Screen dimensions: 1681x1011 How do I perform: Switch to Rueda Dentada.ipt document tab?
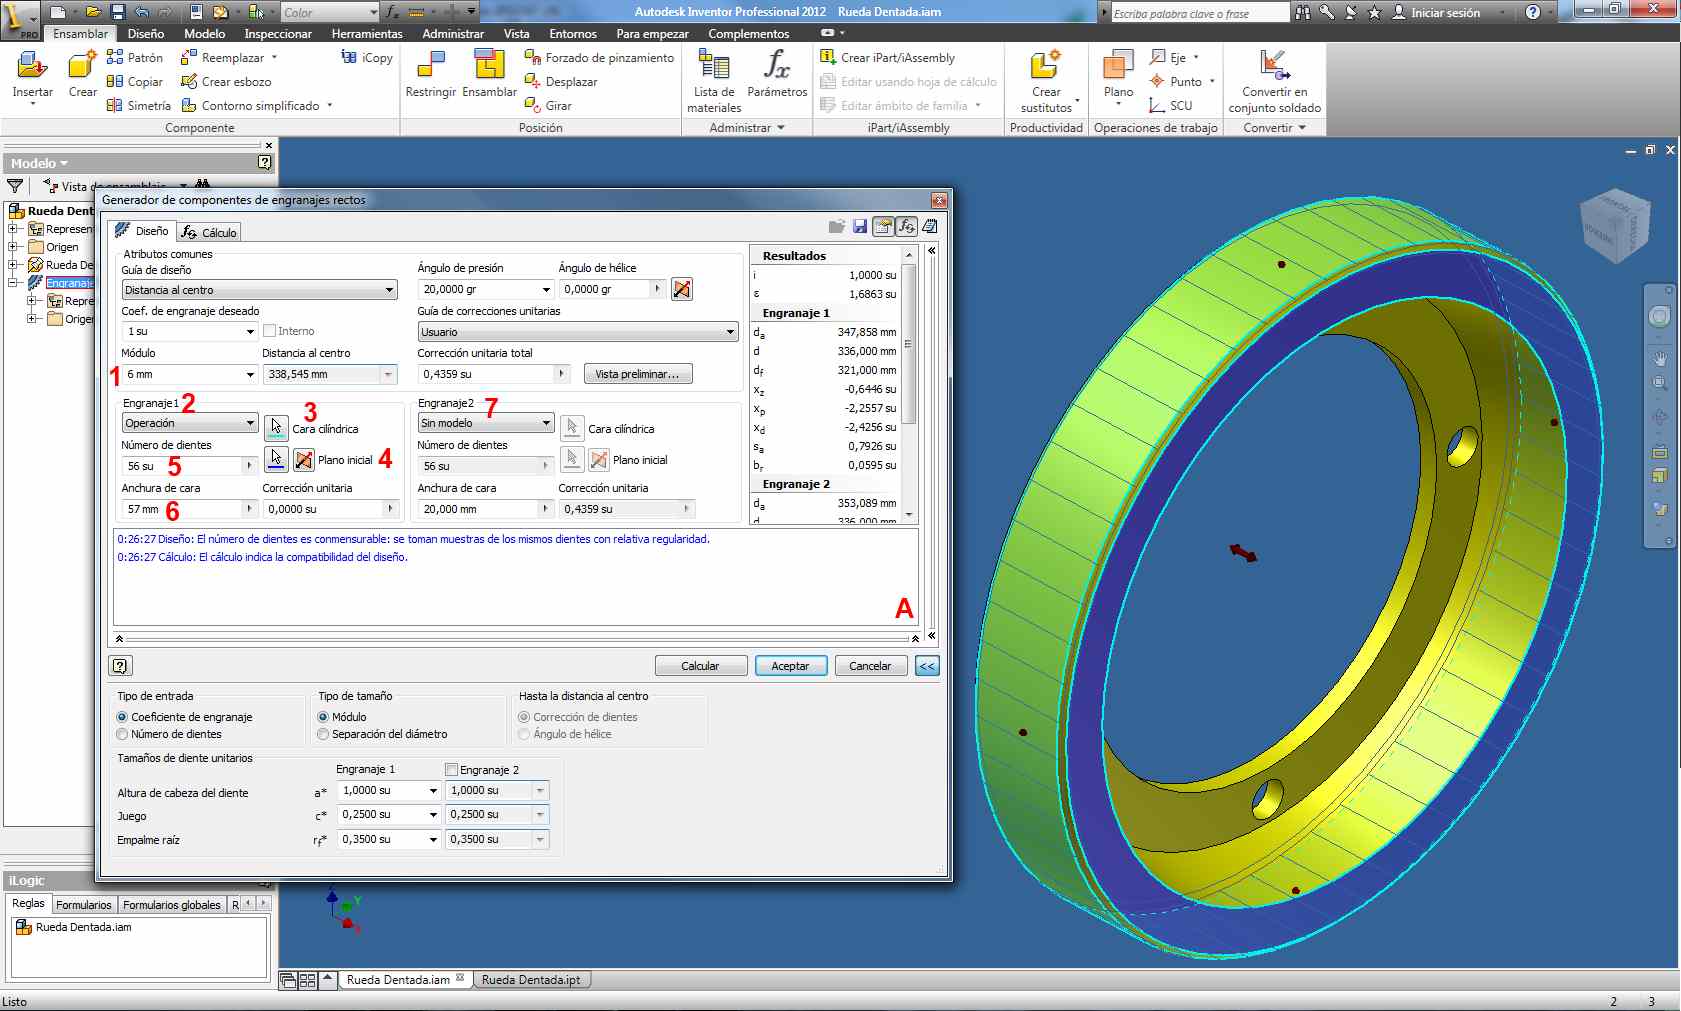tap(531, 980)
